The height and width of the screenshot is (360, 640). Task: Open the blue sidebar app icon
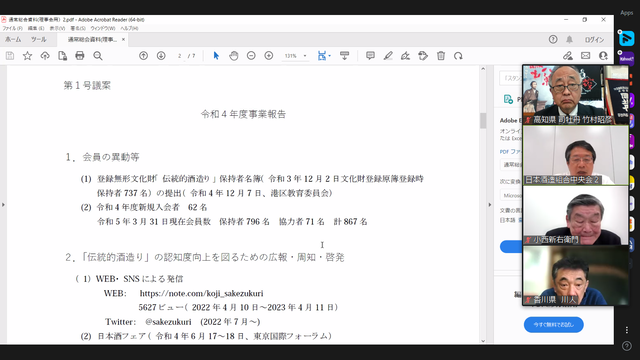click(x=626, y=38)
